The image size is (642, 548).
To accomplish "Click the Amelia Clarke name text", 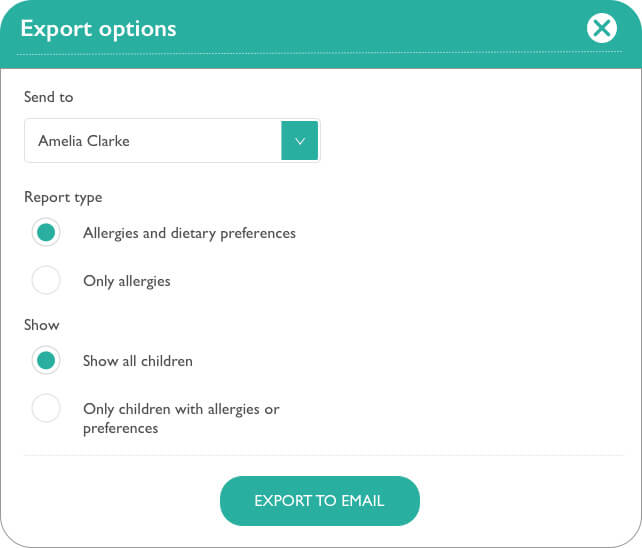I will (x=84, y=141).
